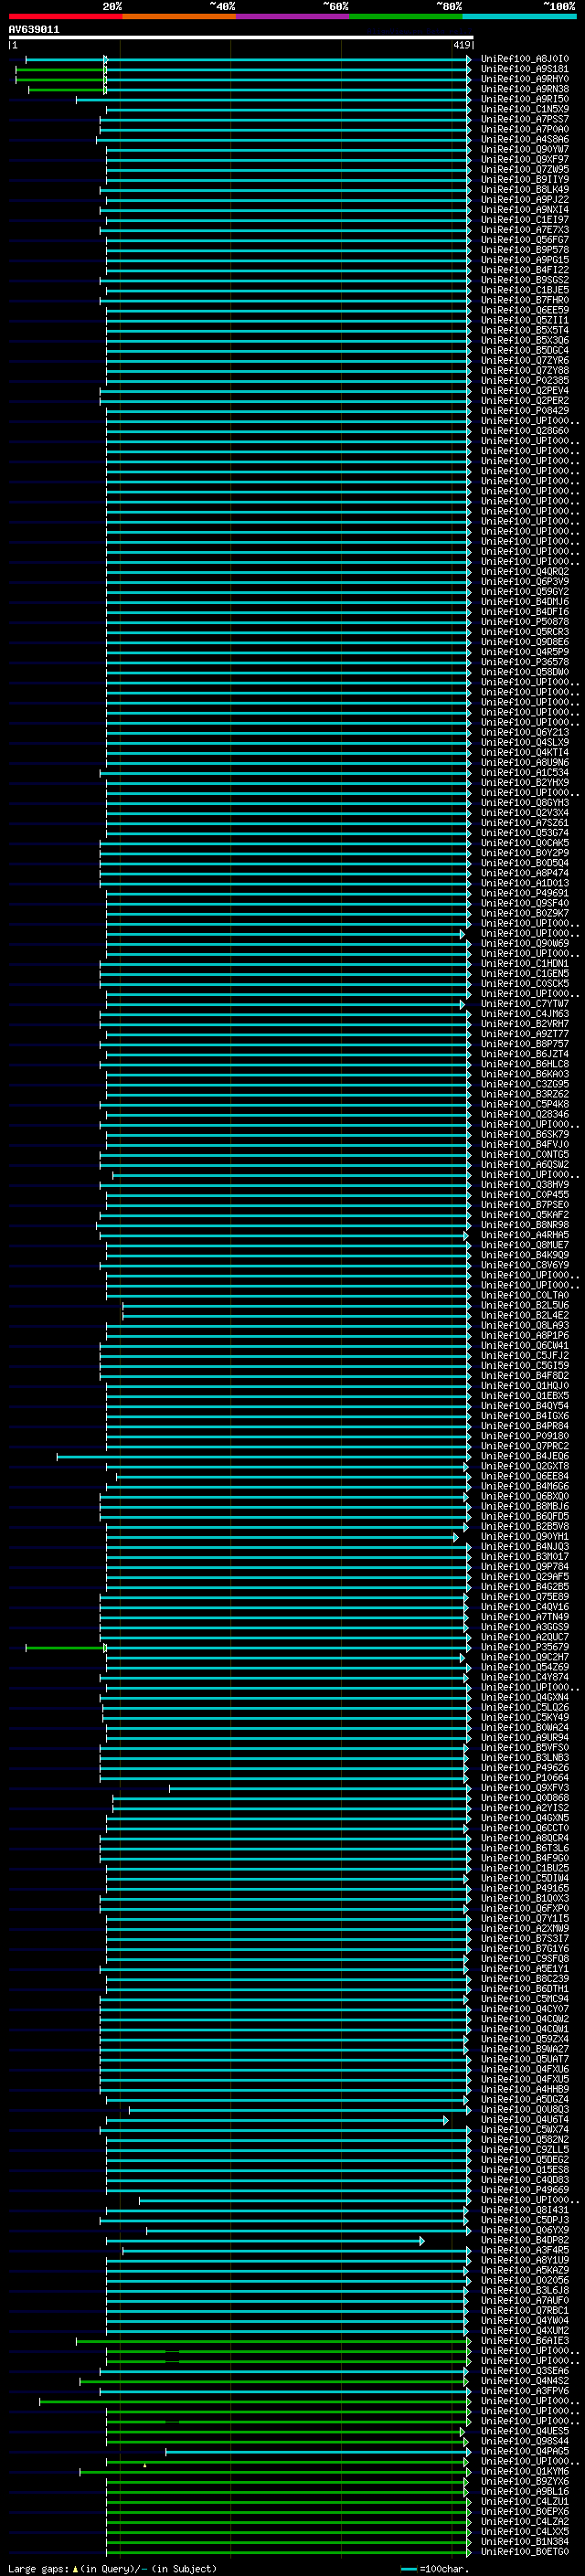Click the cyan ~100% identity legend segment
Image resolution: width=585 pixels, height=2576 pixels.
519,17
